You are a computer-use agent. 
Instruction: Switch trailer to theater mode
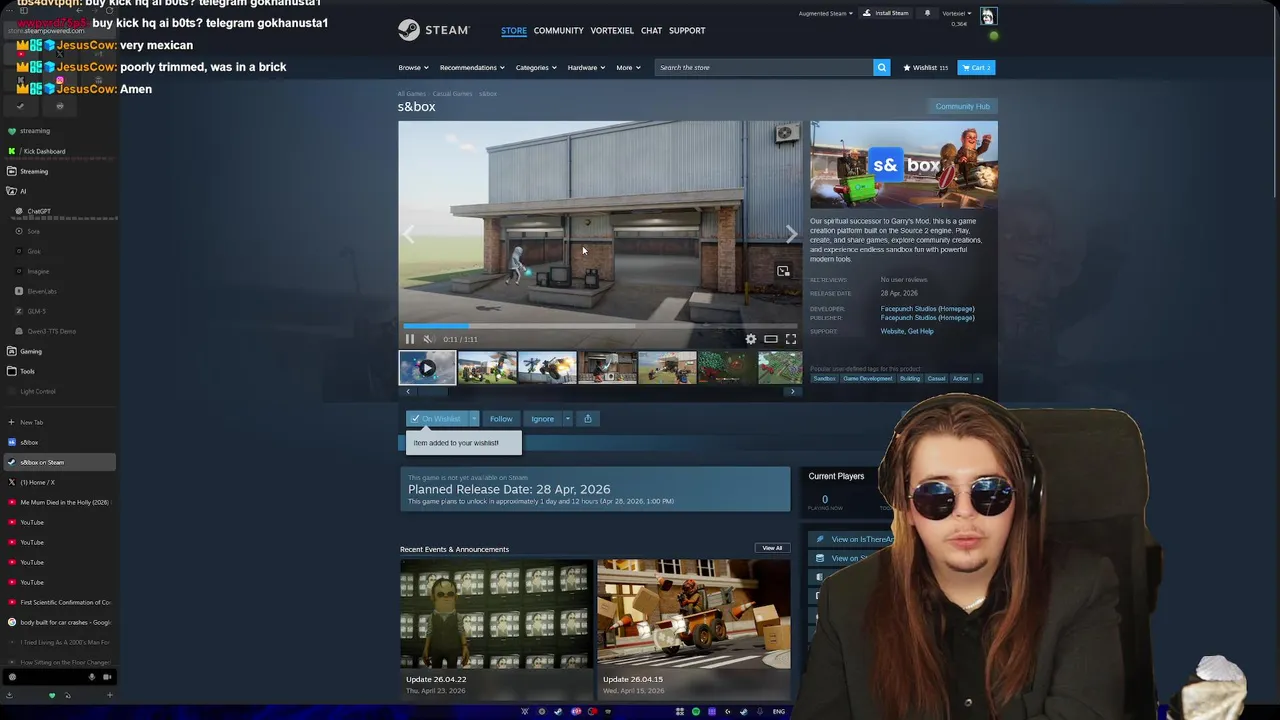(771, 339)
